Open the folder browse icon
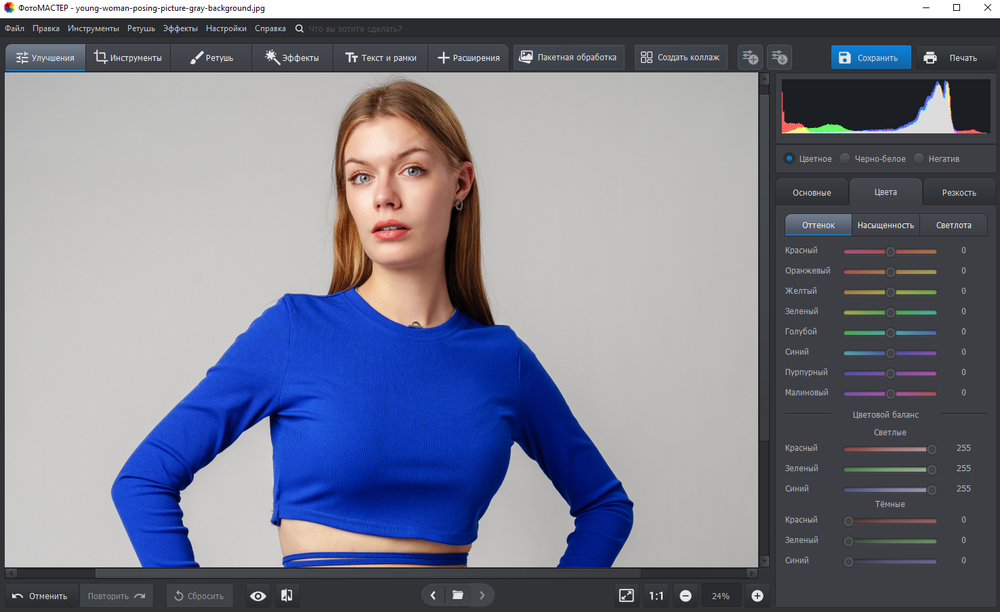 click(x=458, y=595)
